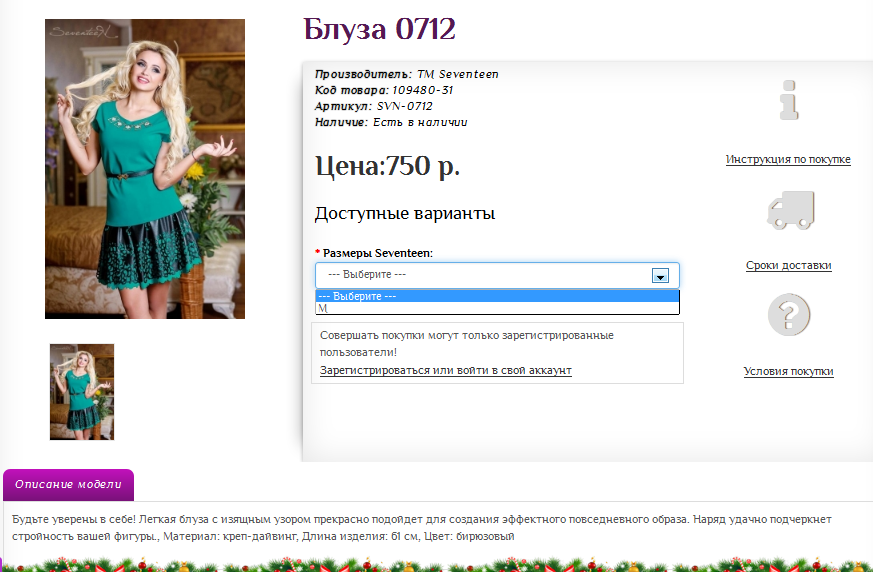
Task: Click the Есть в наличии availability text
Action: click(x=420, y=123)
